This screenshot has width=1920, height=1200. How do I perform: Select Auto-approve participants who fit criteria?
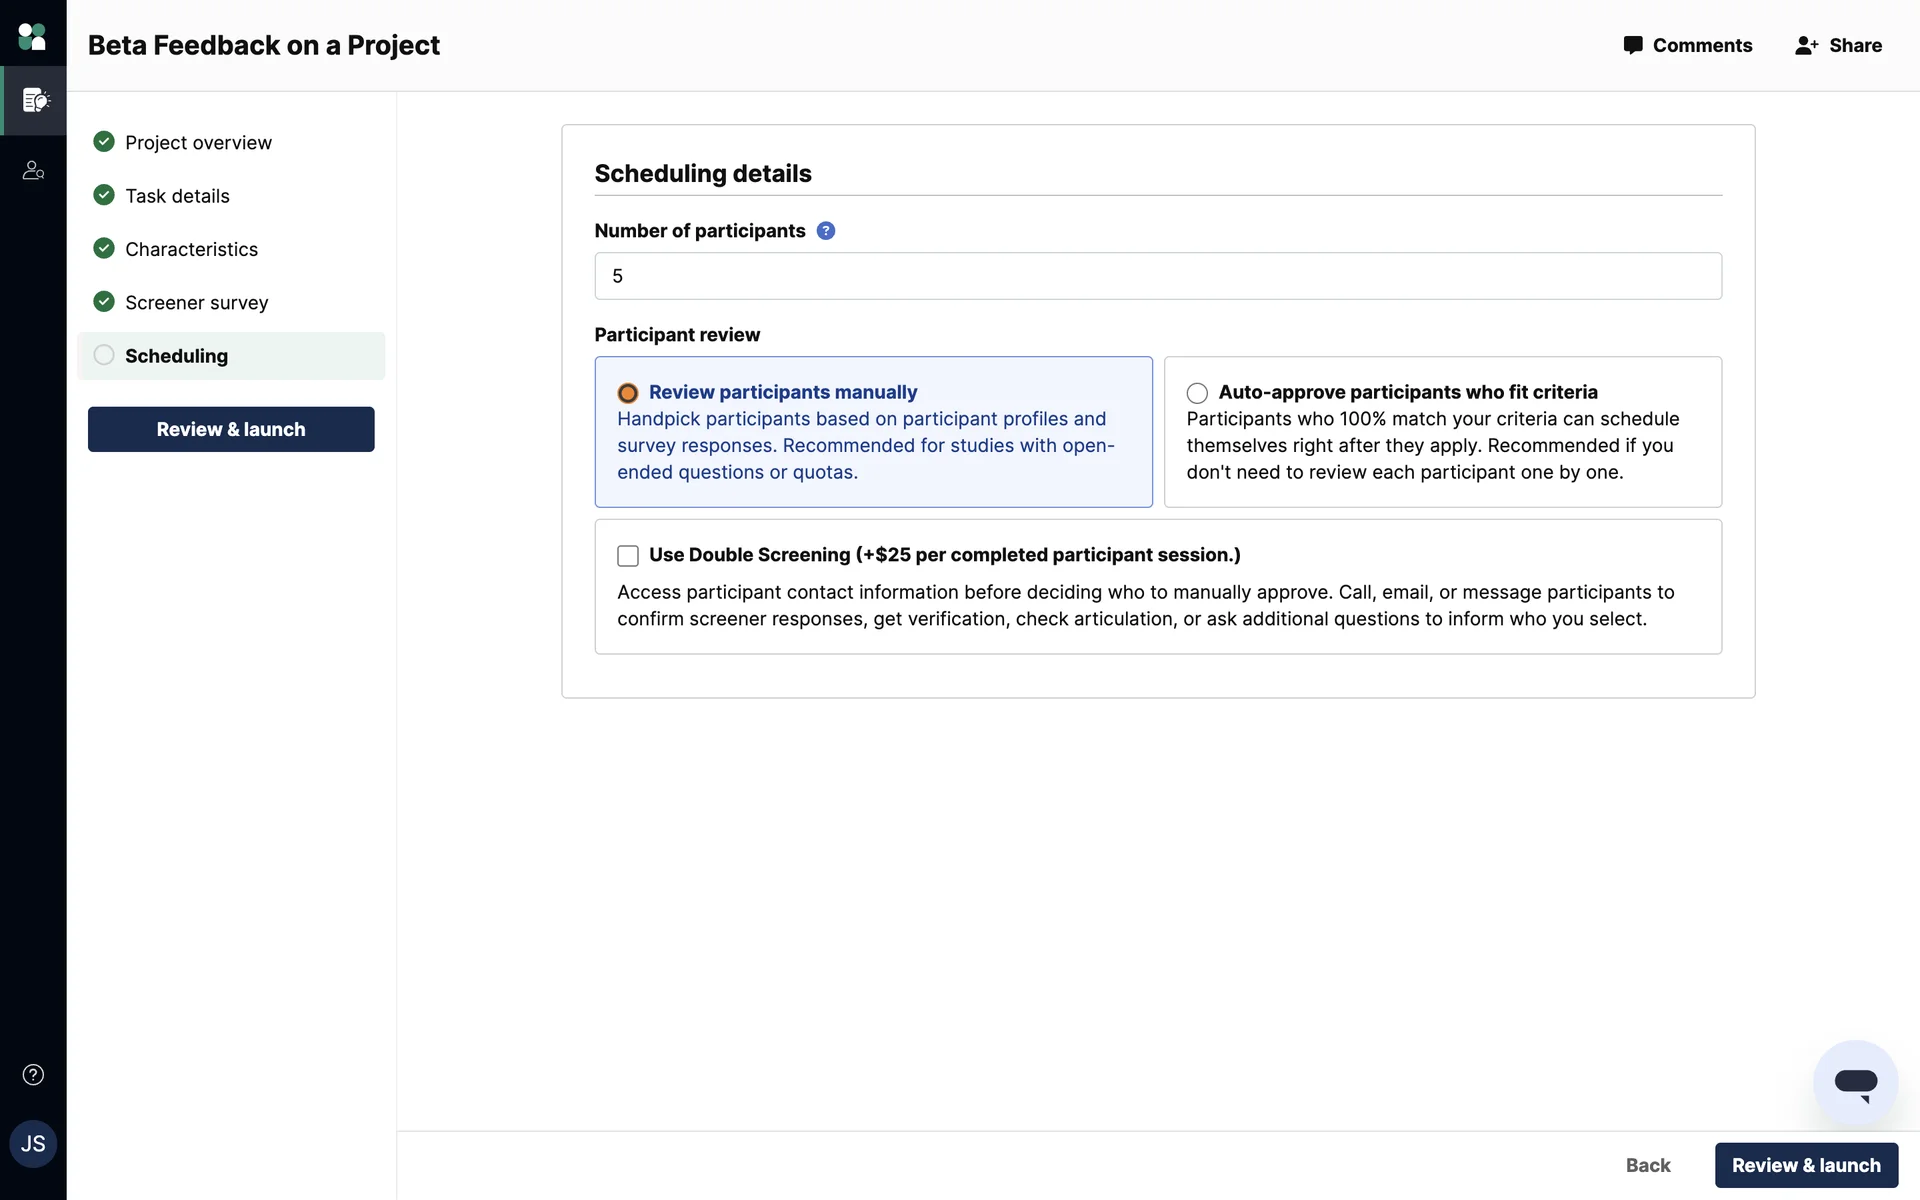pyautogui.click(x=1197, y=393)
